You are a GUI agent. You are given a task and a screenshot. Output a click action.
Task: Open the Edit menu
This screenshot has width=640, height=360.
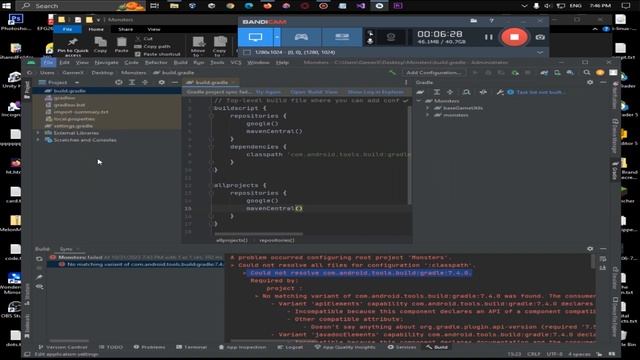64,62
